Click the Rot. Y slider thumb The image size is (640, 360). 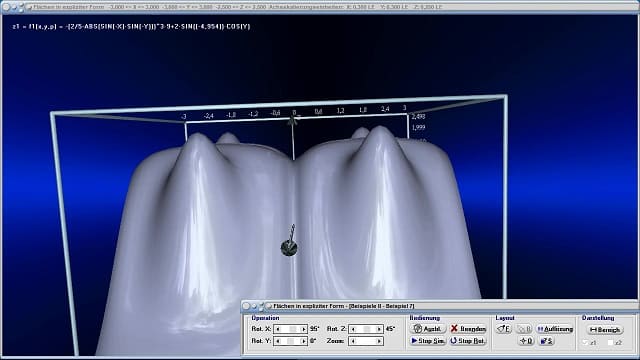(290, 341)
